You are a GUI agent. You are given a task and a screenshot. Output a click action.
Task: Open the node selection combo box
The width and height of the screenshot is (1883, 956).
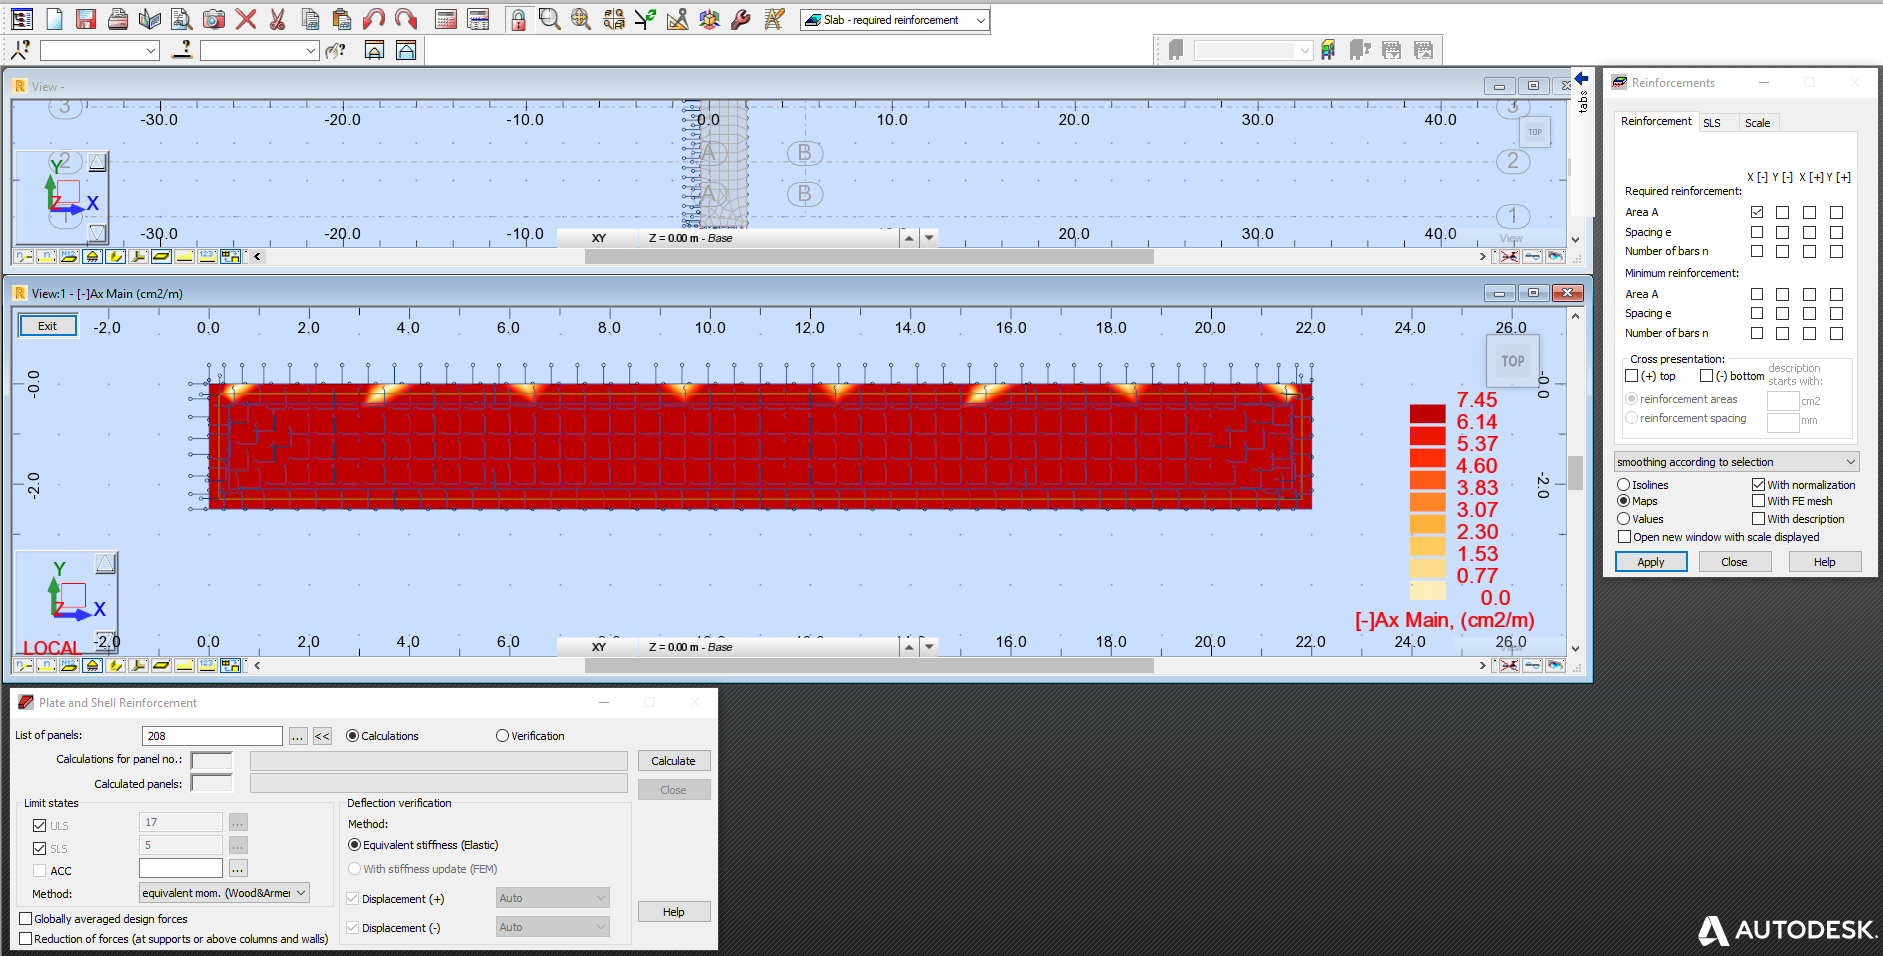pyautogui.click(x=100, y=50)
